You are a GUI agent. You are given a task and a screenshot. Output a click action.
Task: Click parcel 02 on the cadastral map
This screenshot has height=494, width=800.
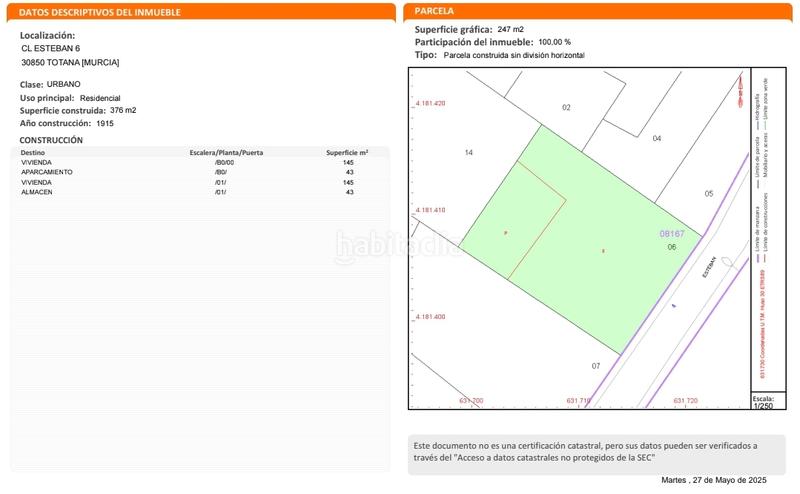566,107
